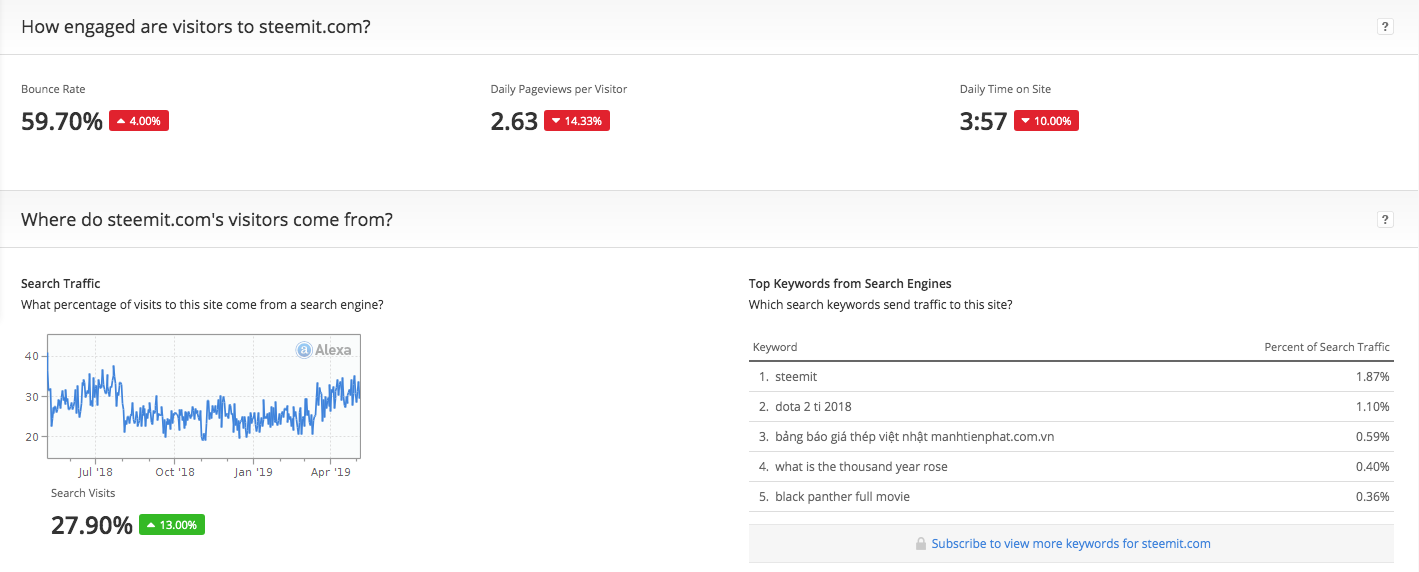
Task: Click the 0.40% search traffic value
Action: click(1372, 467)
